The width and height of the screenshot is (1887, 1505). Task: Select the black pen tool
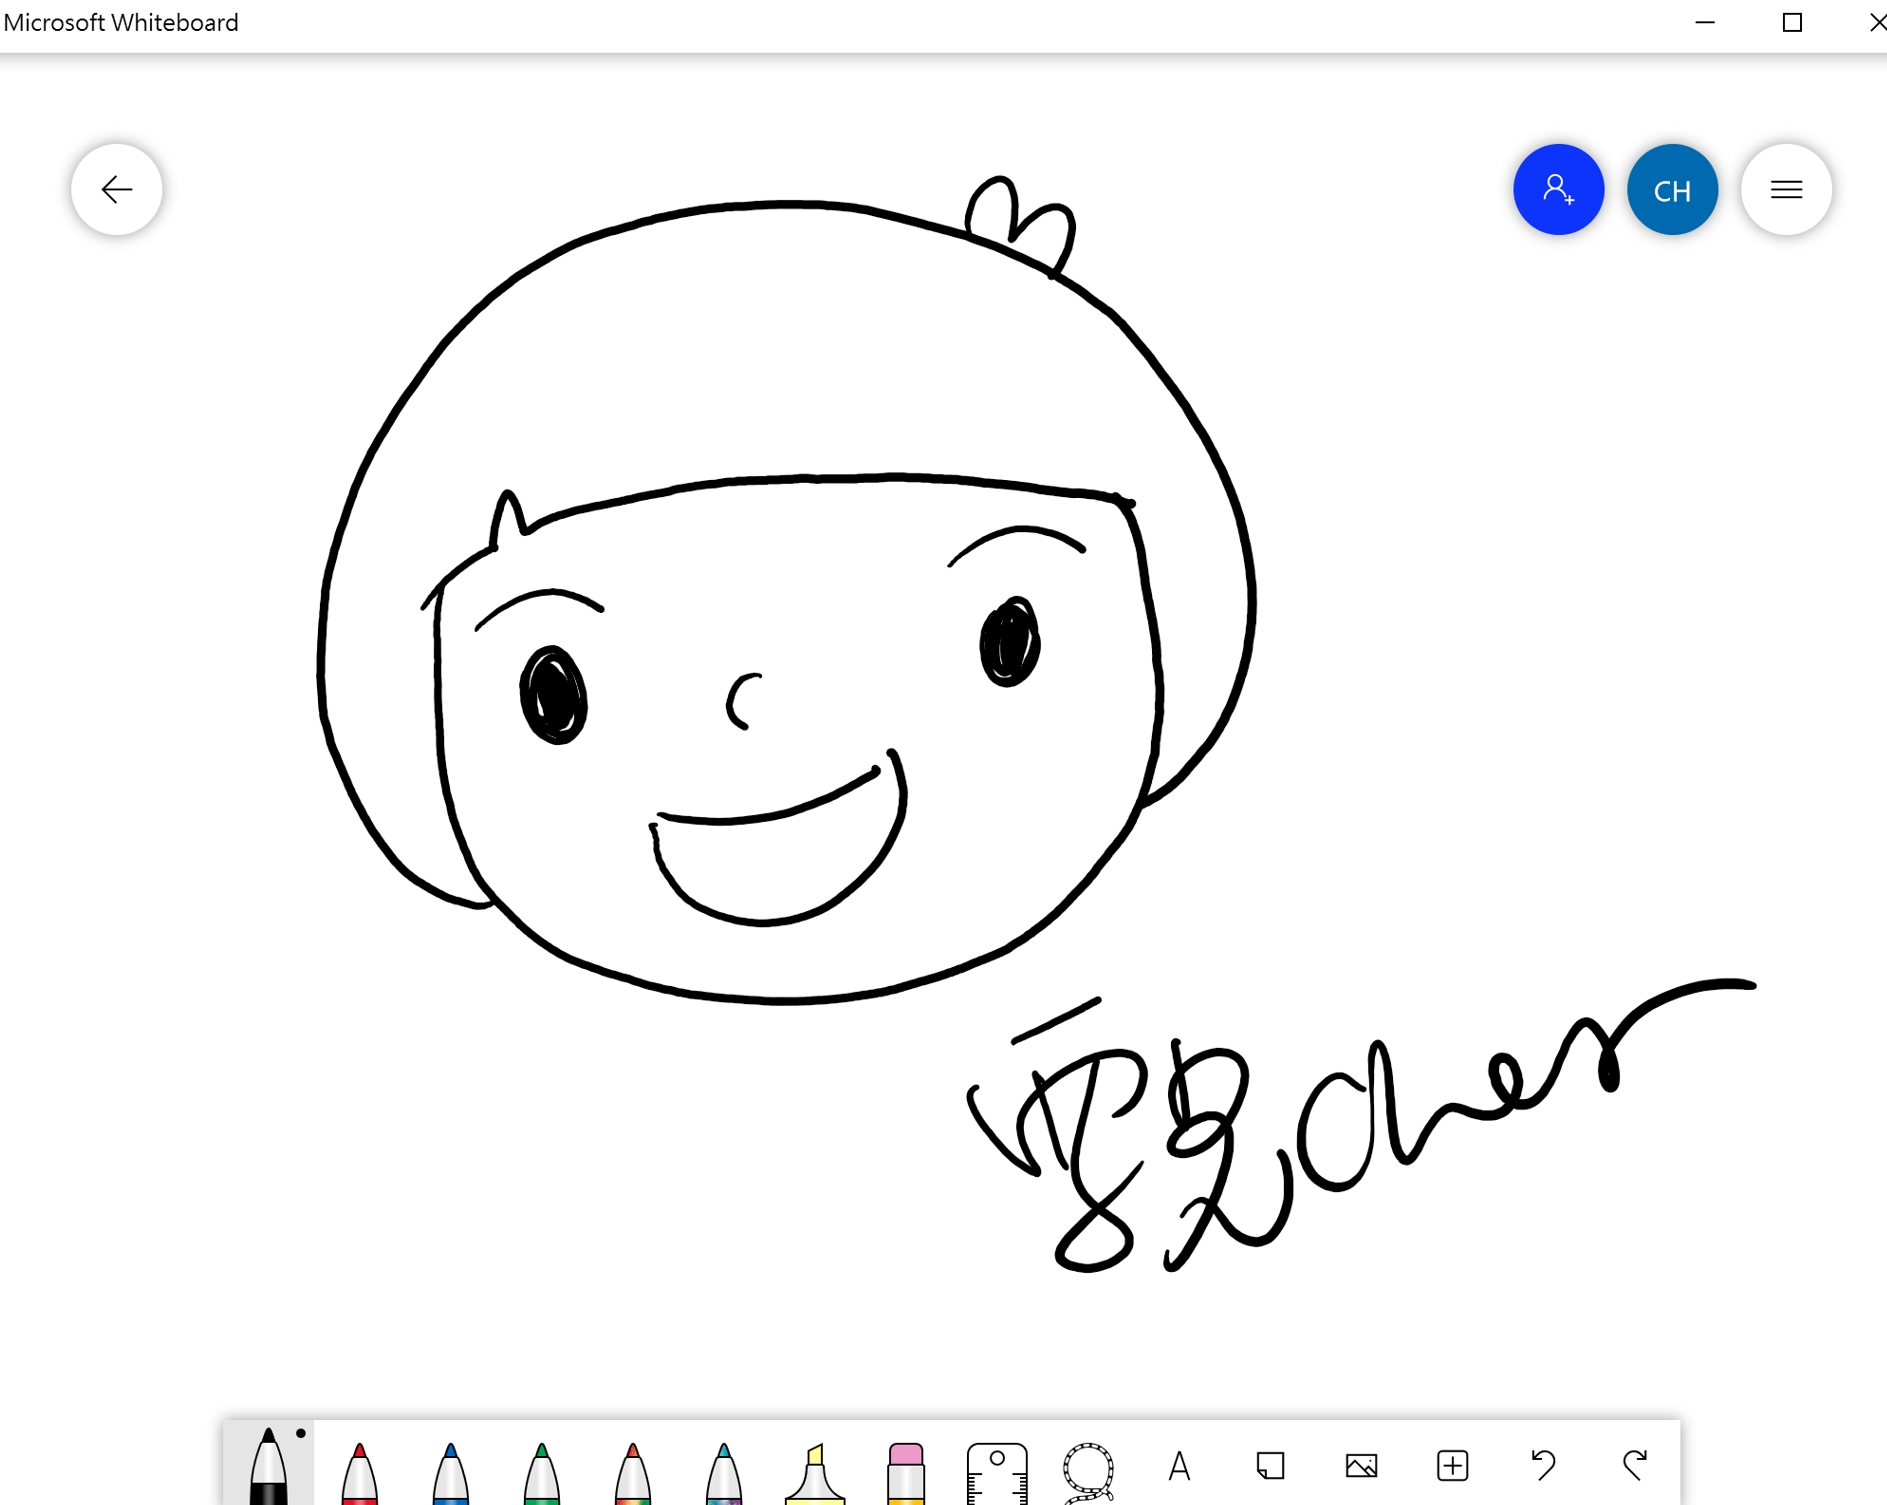point(268,1466)
